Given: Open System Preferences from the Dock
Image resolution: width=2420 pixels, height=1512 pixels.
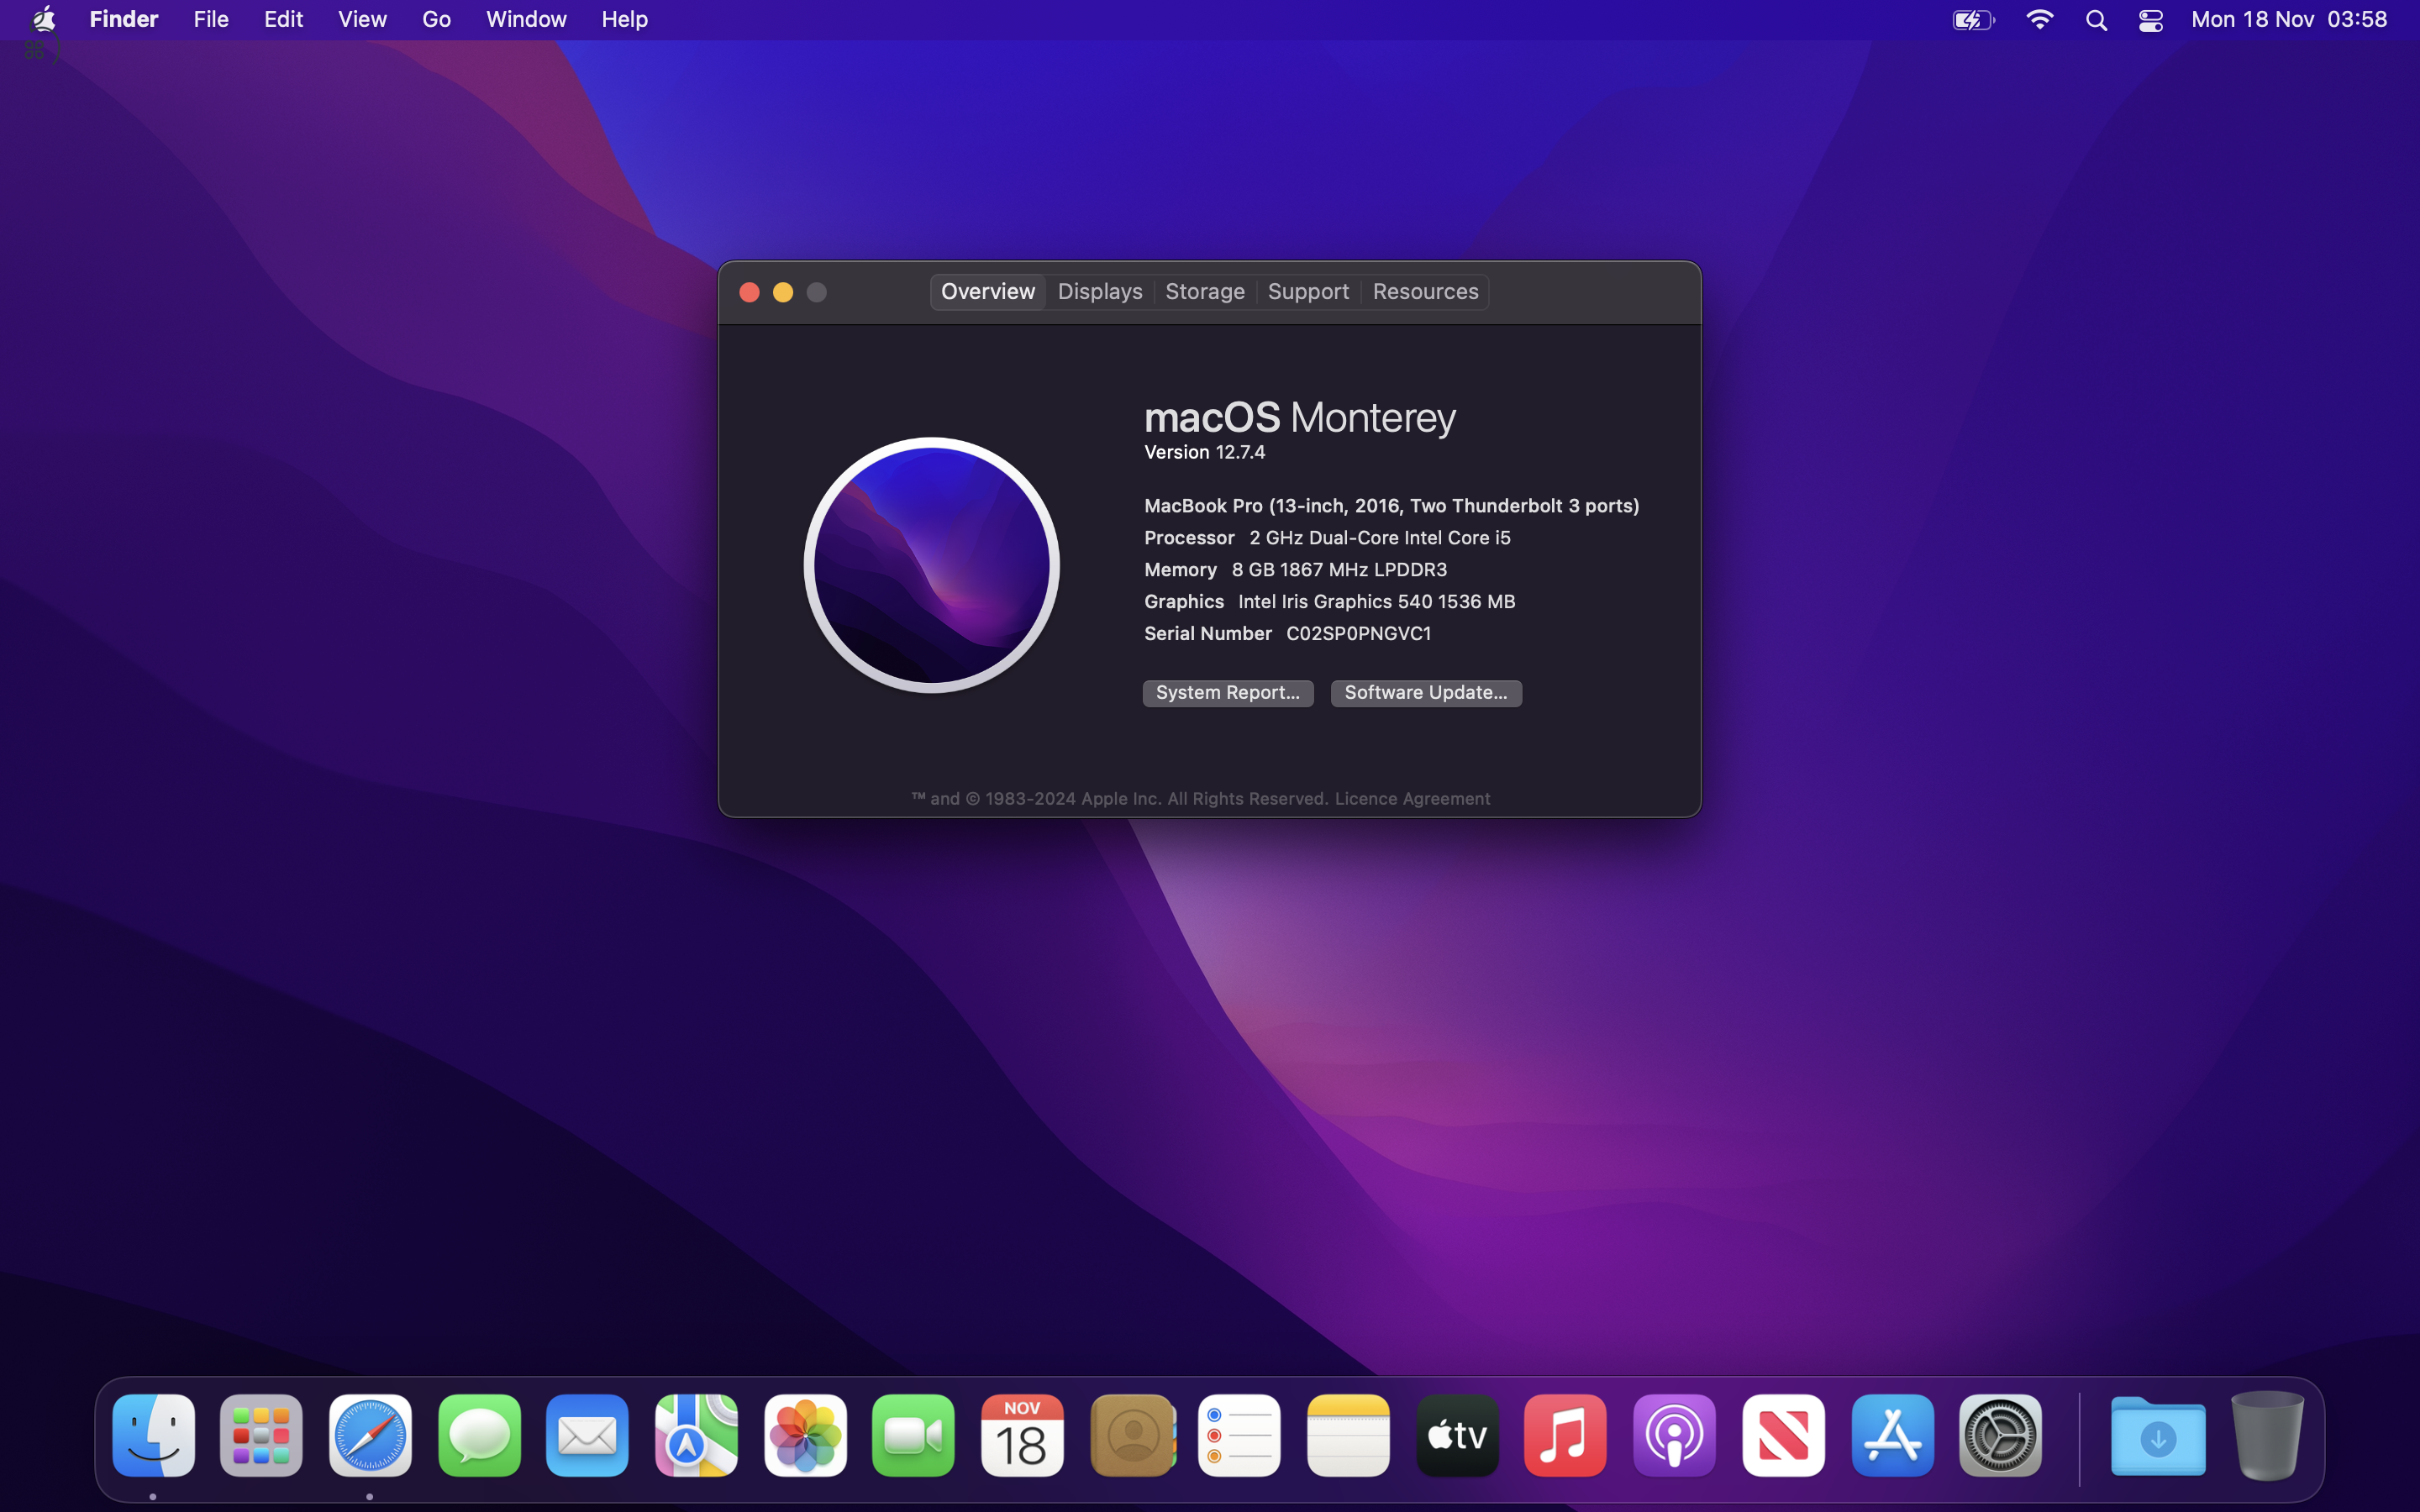Looking at the screenshot, I should (2000, 1435).
